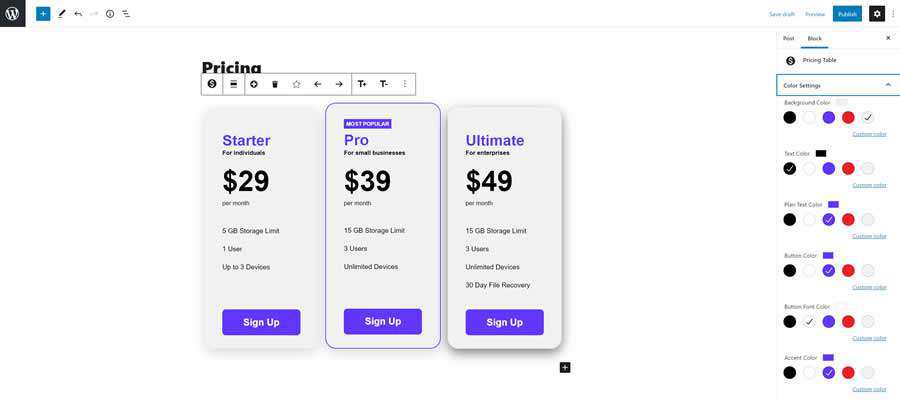Toggle the settings gear sidebar

tap(876, 14)
